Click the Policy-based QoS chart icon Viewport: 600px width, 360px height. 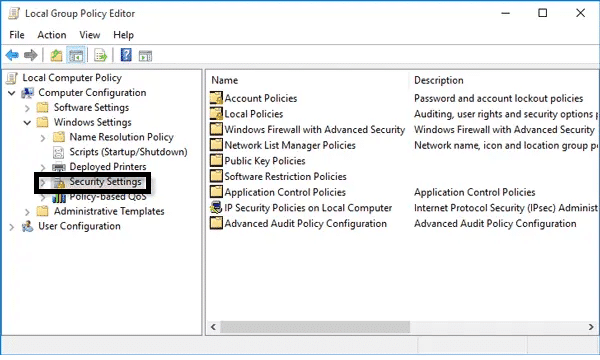[x=59, y=197]
